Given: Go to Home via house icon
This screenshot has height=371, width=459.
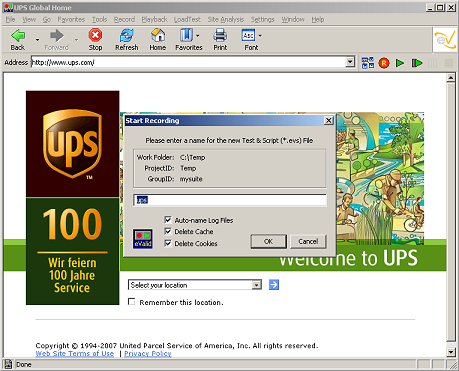Looking at the screenshot, I should coord(158,35).
